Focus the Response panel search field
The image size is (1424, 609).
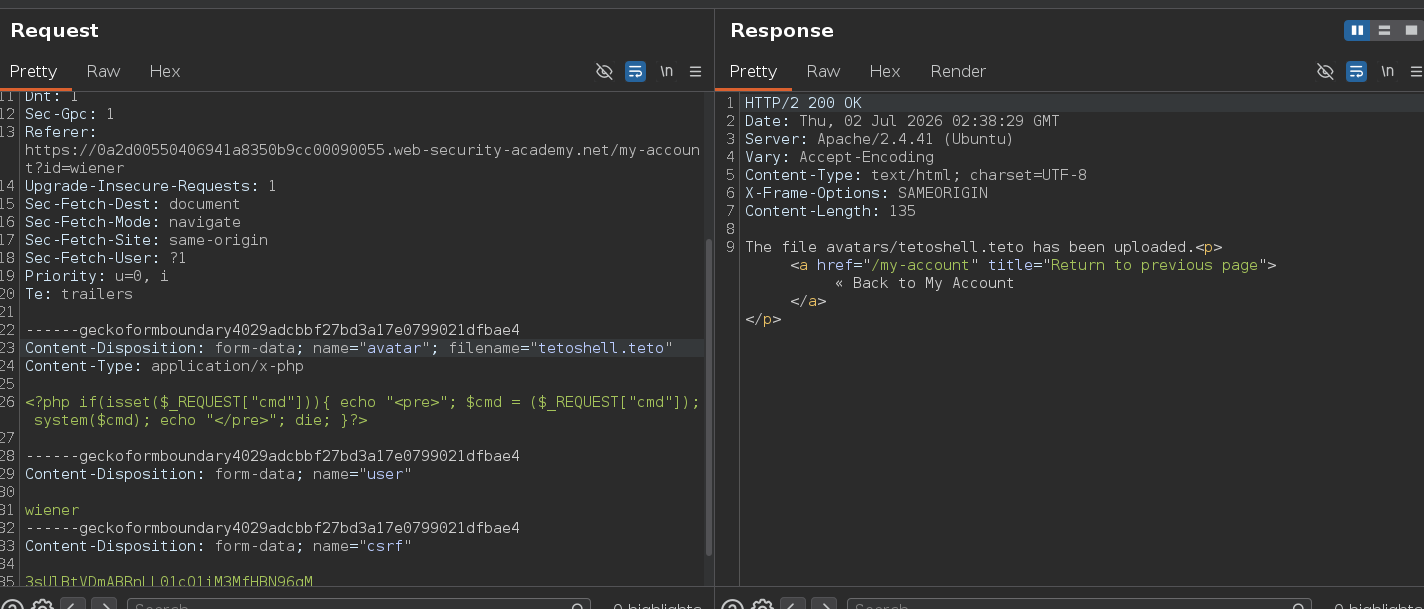click(1078, 604)
